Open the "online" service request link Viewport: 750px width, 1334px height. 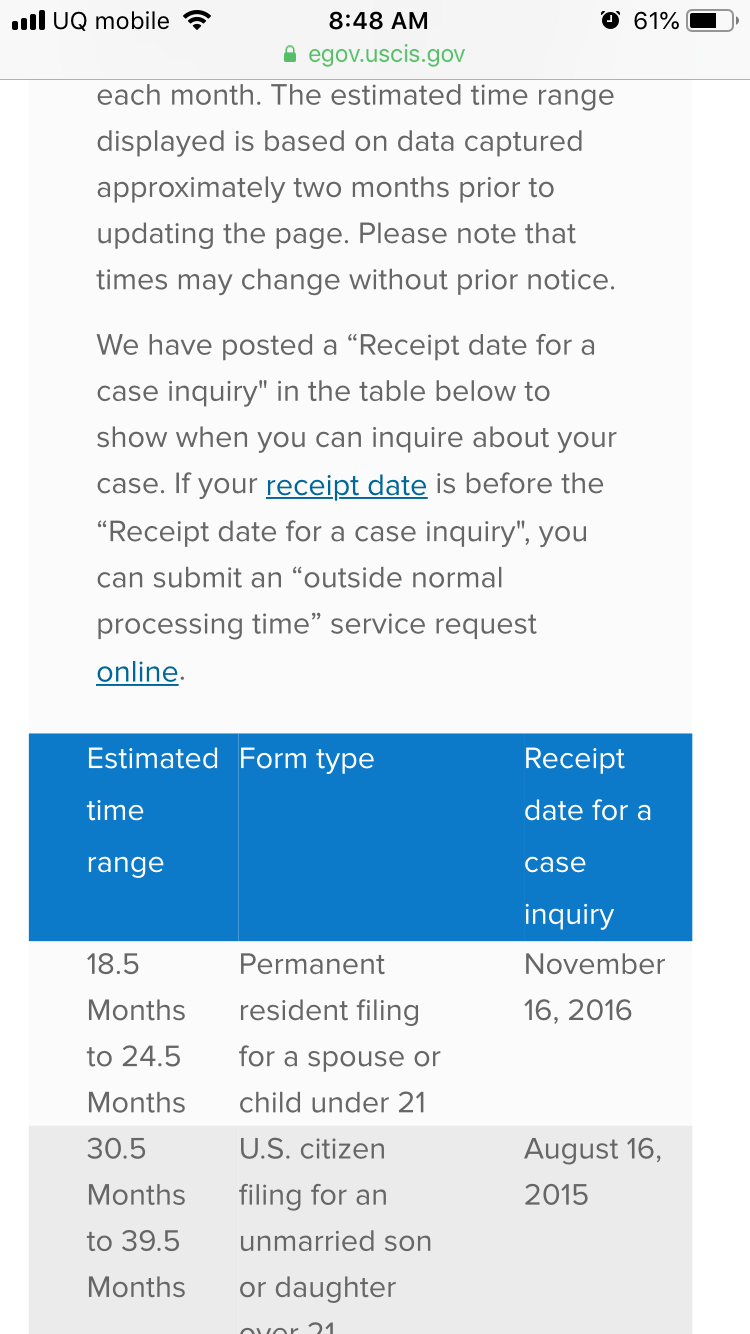[138, 672]
